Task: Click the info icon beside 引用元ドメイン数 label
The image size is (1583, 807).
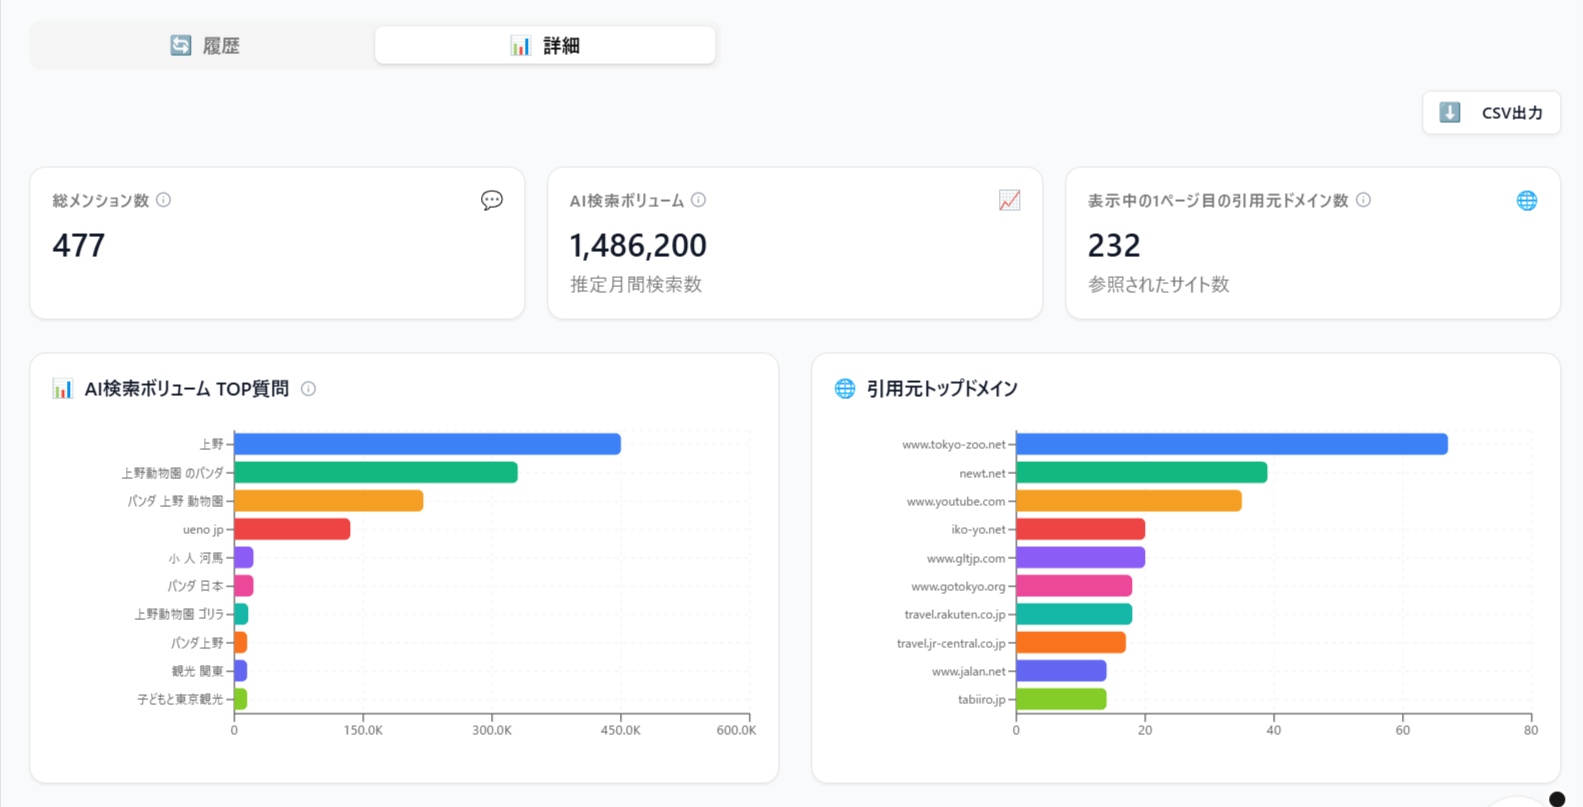Action: 1363,200
